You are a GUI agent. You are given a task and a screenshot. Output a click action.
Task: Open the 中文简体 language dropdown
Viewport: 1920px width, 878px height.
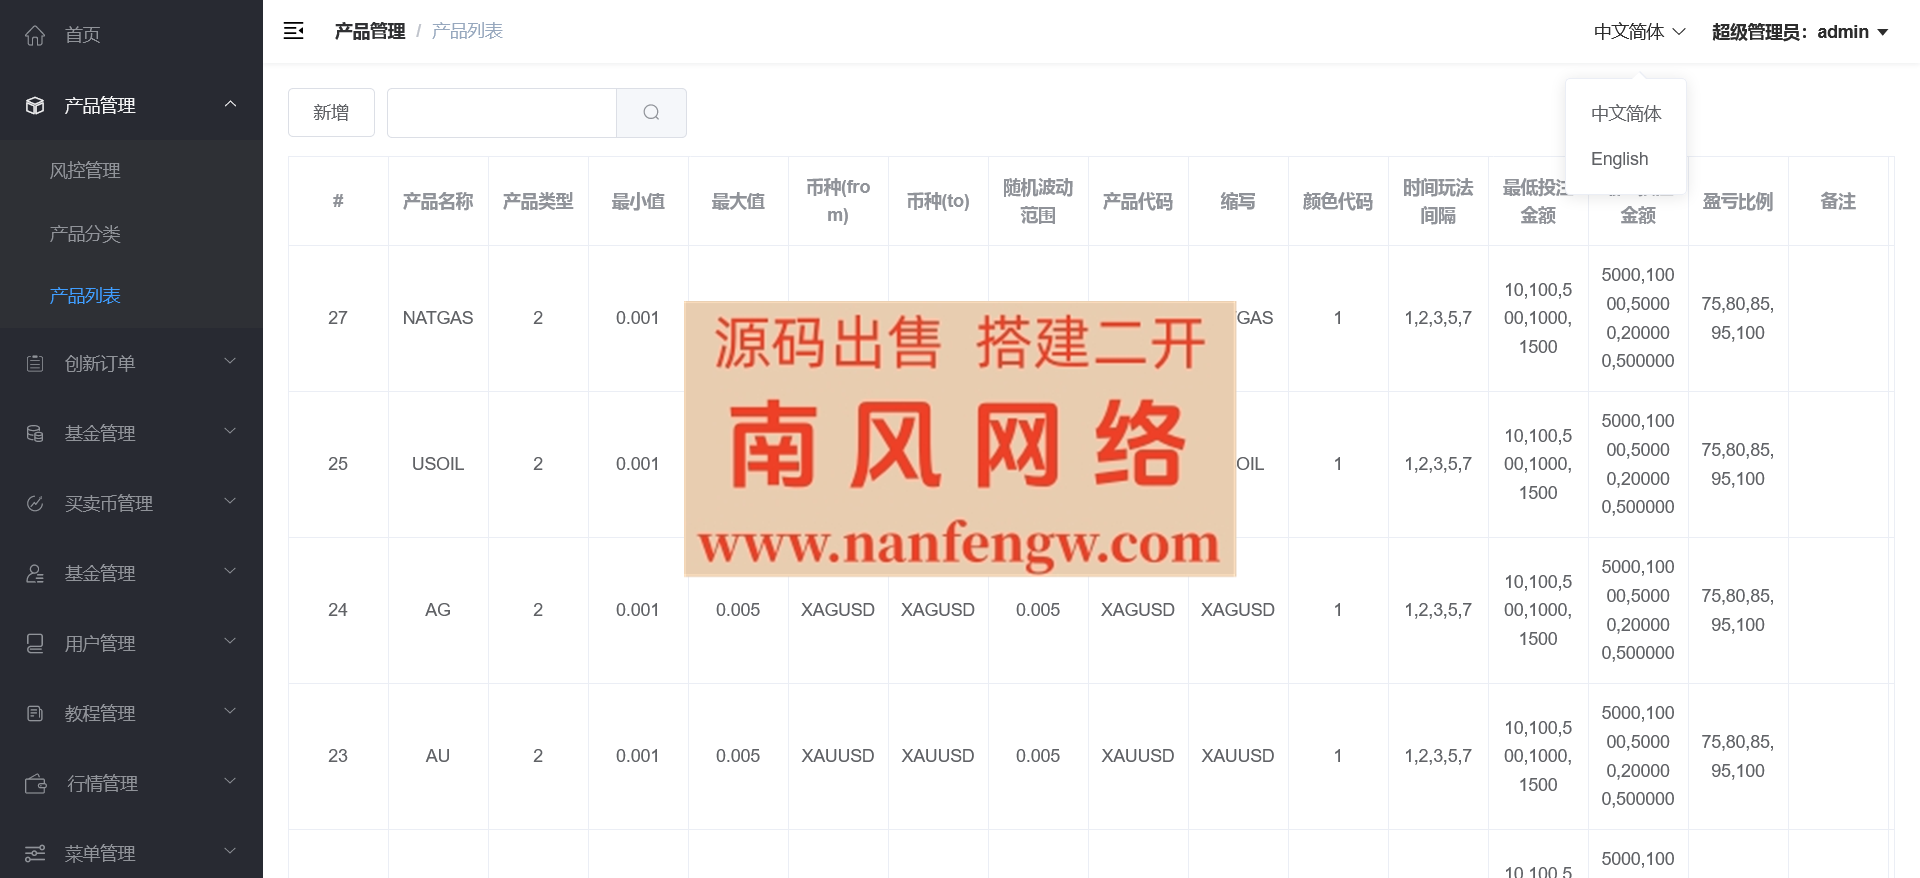pos(1639,32)
